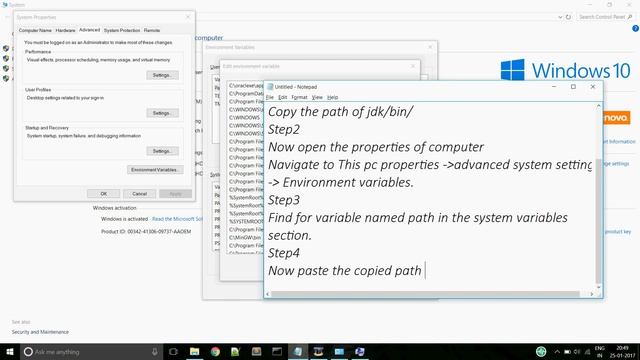Switch to Computer Name tab in System Properties

click(x=35, y=30)
